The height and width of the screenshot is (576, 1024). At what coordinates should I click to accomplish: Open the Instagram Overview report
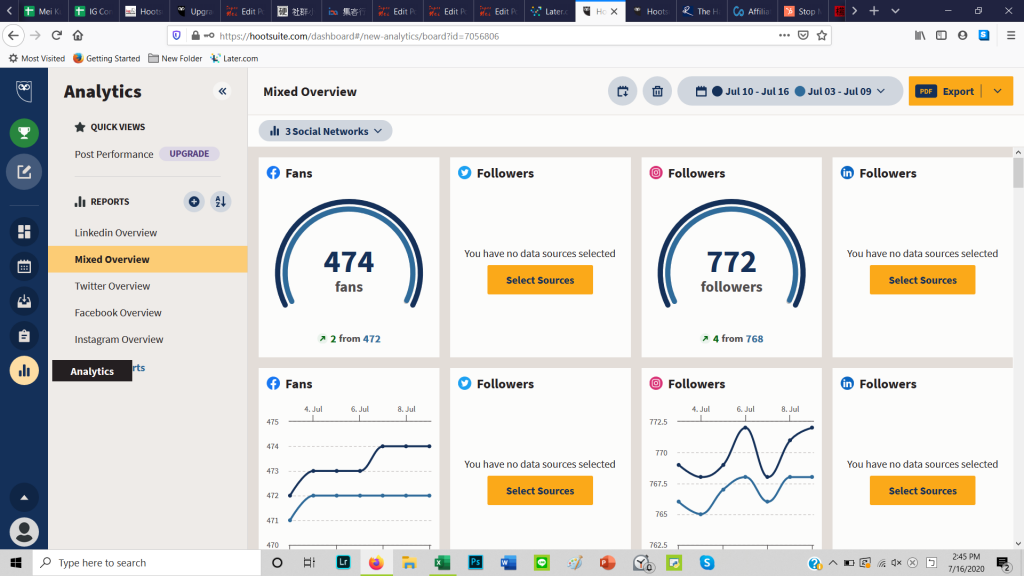pyautogui.click(x=118, y=340)
